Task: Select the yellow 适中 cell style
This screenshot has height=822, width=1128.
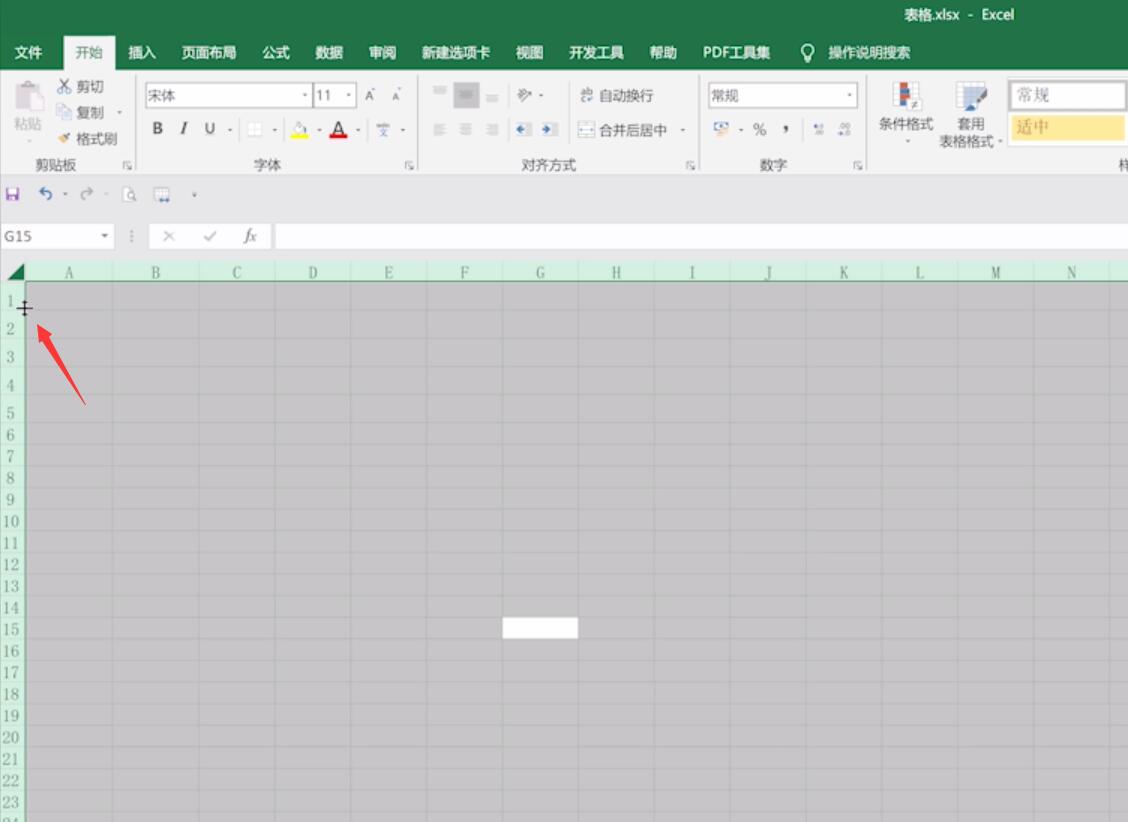Action: [1068, 127]
